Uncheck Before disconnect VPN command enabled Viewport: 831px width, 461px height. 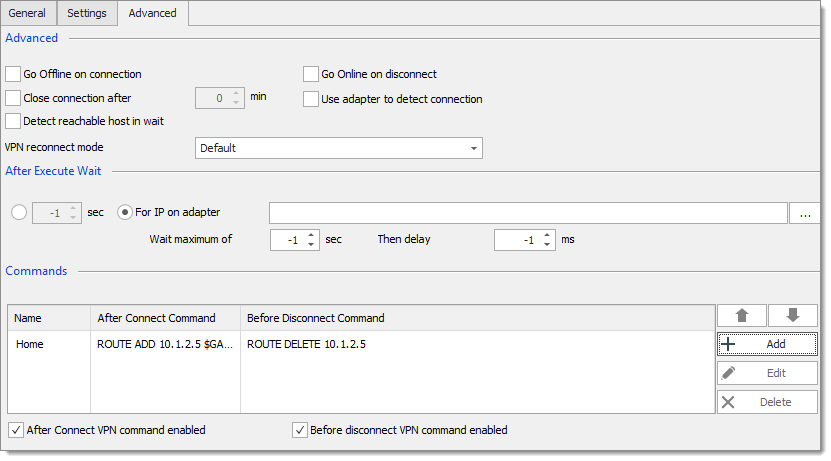300,430
